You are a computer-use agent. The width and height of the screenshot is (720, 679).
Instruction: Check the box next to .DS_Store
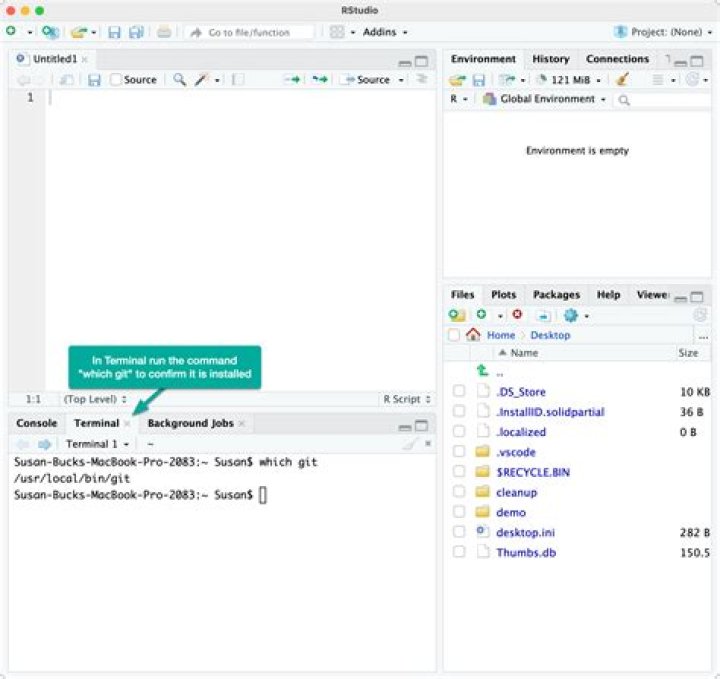tap(459, 391)
